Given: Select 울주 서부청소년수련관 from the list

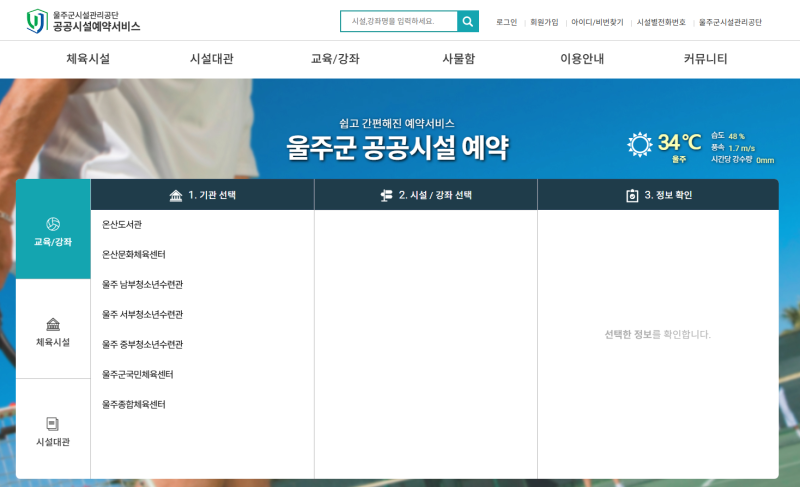Looking at the screenshot, I should click(142, 315).
